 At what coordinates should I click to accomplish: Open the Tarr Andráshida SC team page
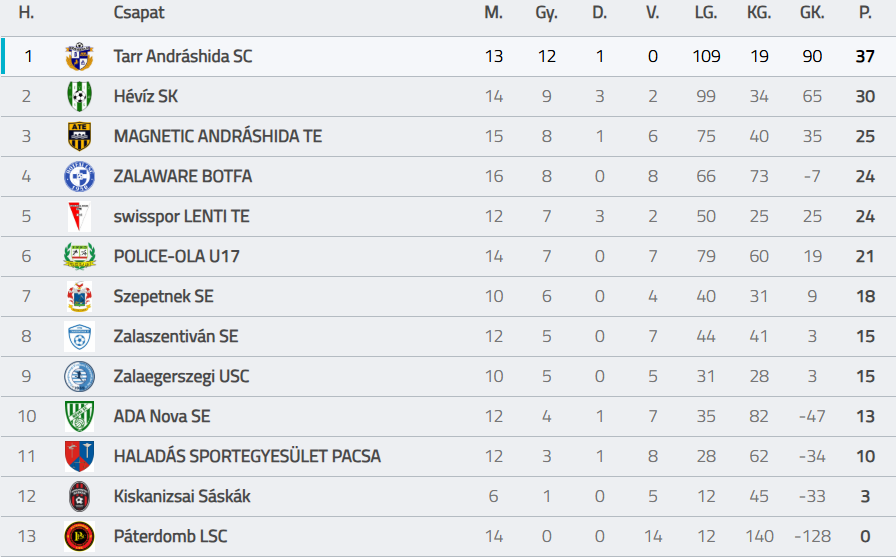tap(183, 57)
